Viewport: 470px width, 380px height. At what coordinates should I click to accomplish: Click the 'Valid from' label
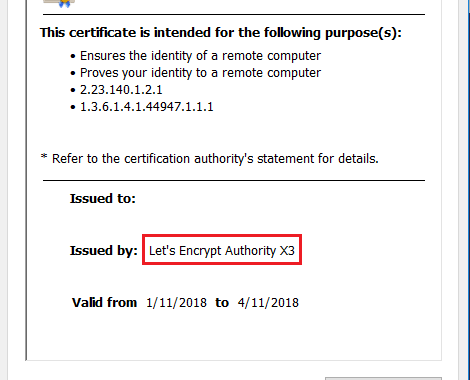104,302
